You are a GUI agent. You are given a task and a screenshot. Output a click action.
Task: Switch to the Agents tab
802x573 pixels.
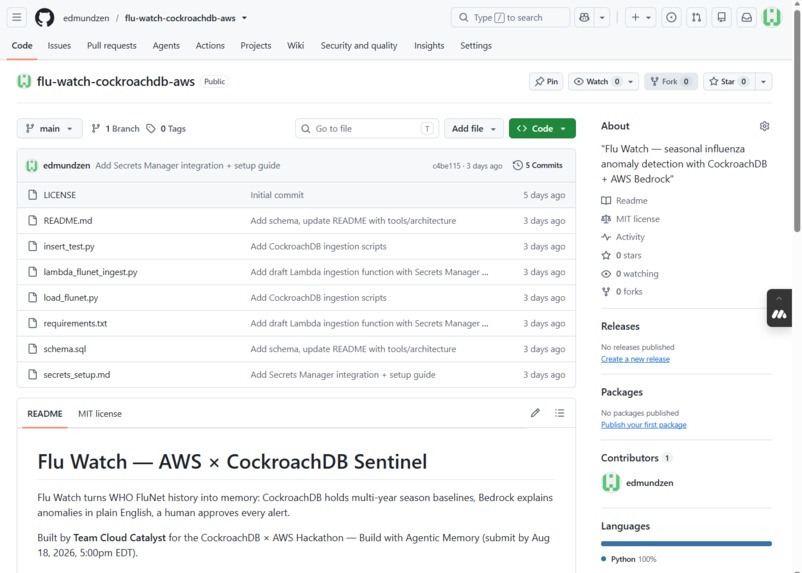[x=166, y=46]
